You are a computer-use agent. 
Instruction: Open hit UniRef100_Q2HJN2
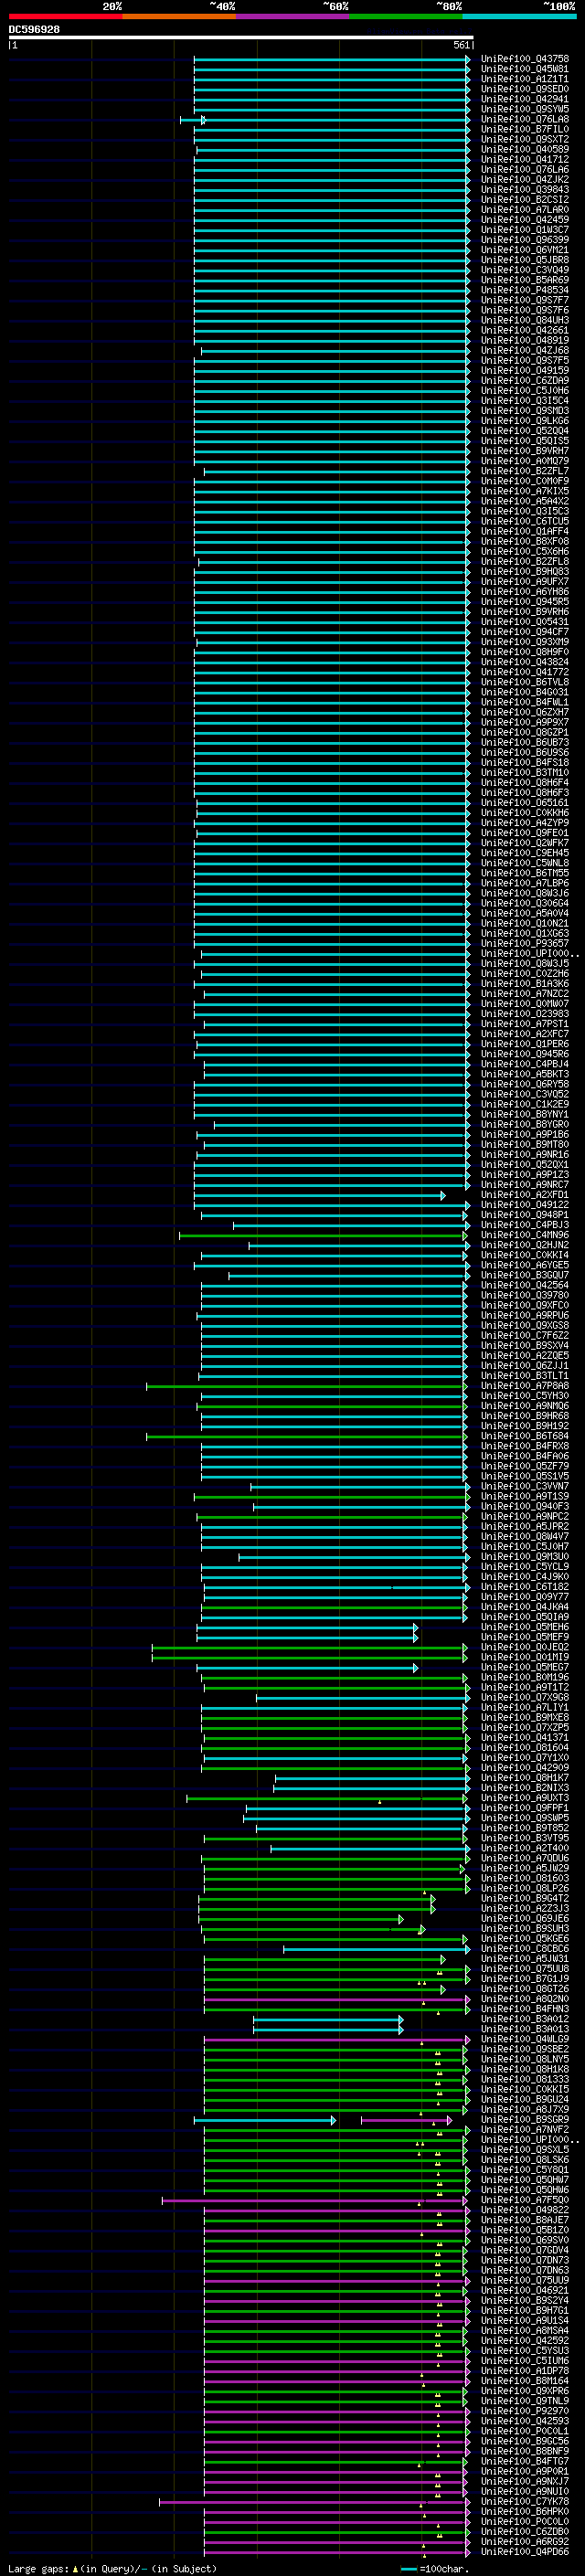coord(525,1245)
